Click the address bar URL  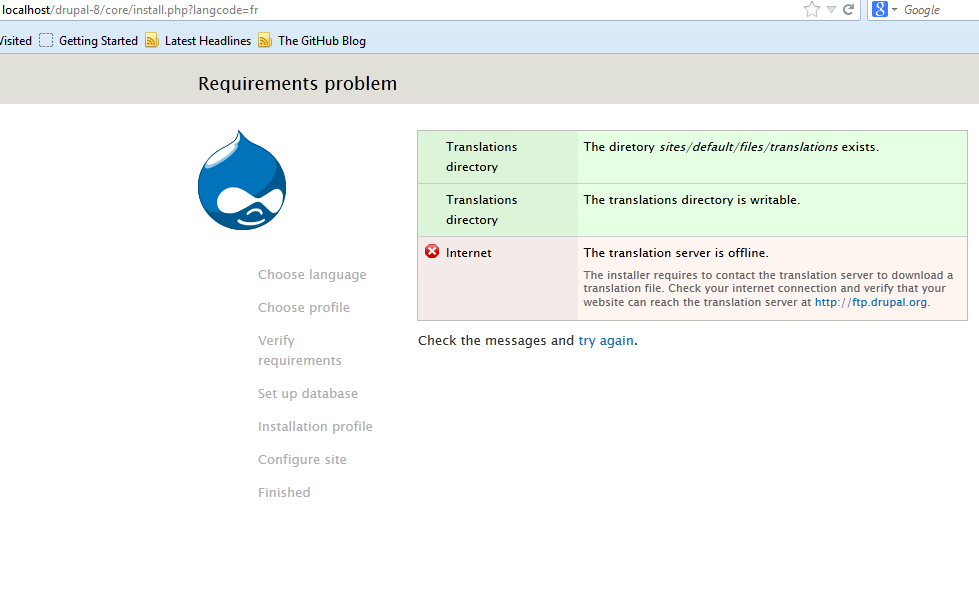click(x=129, y=9)
